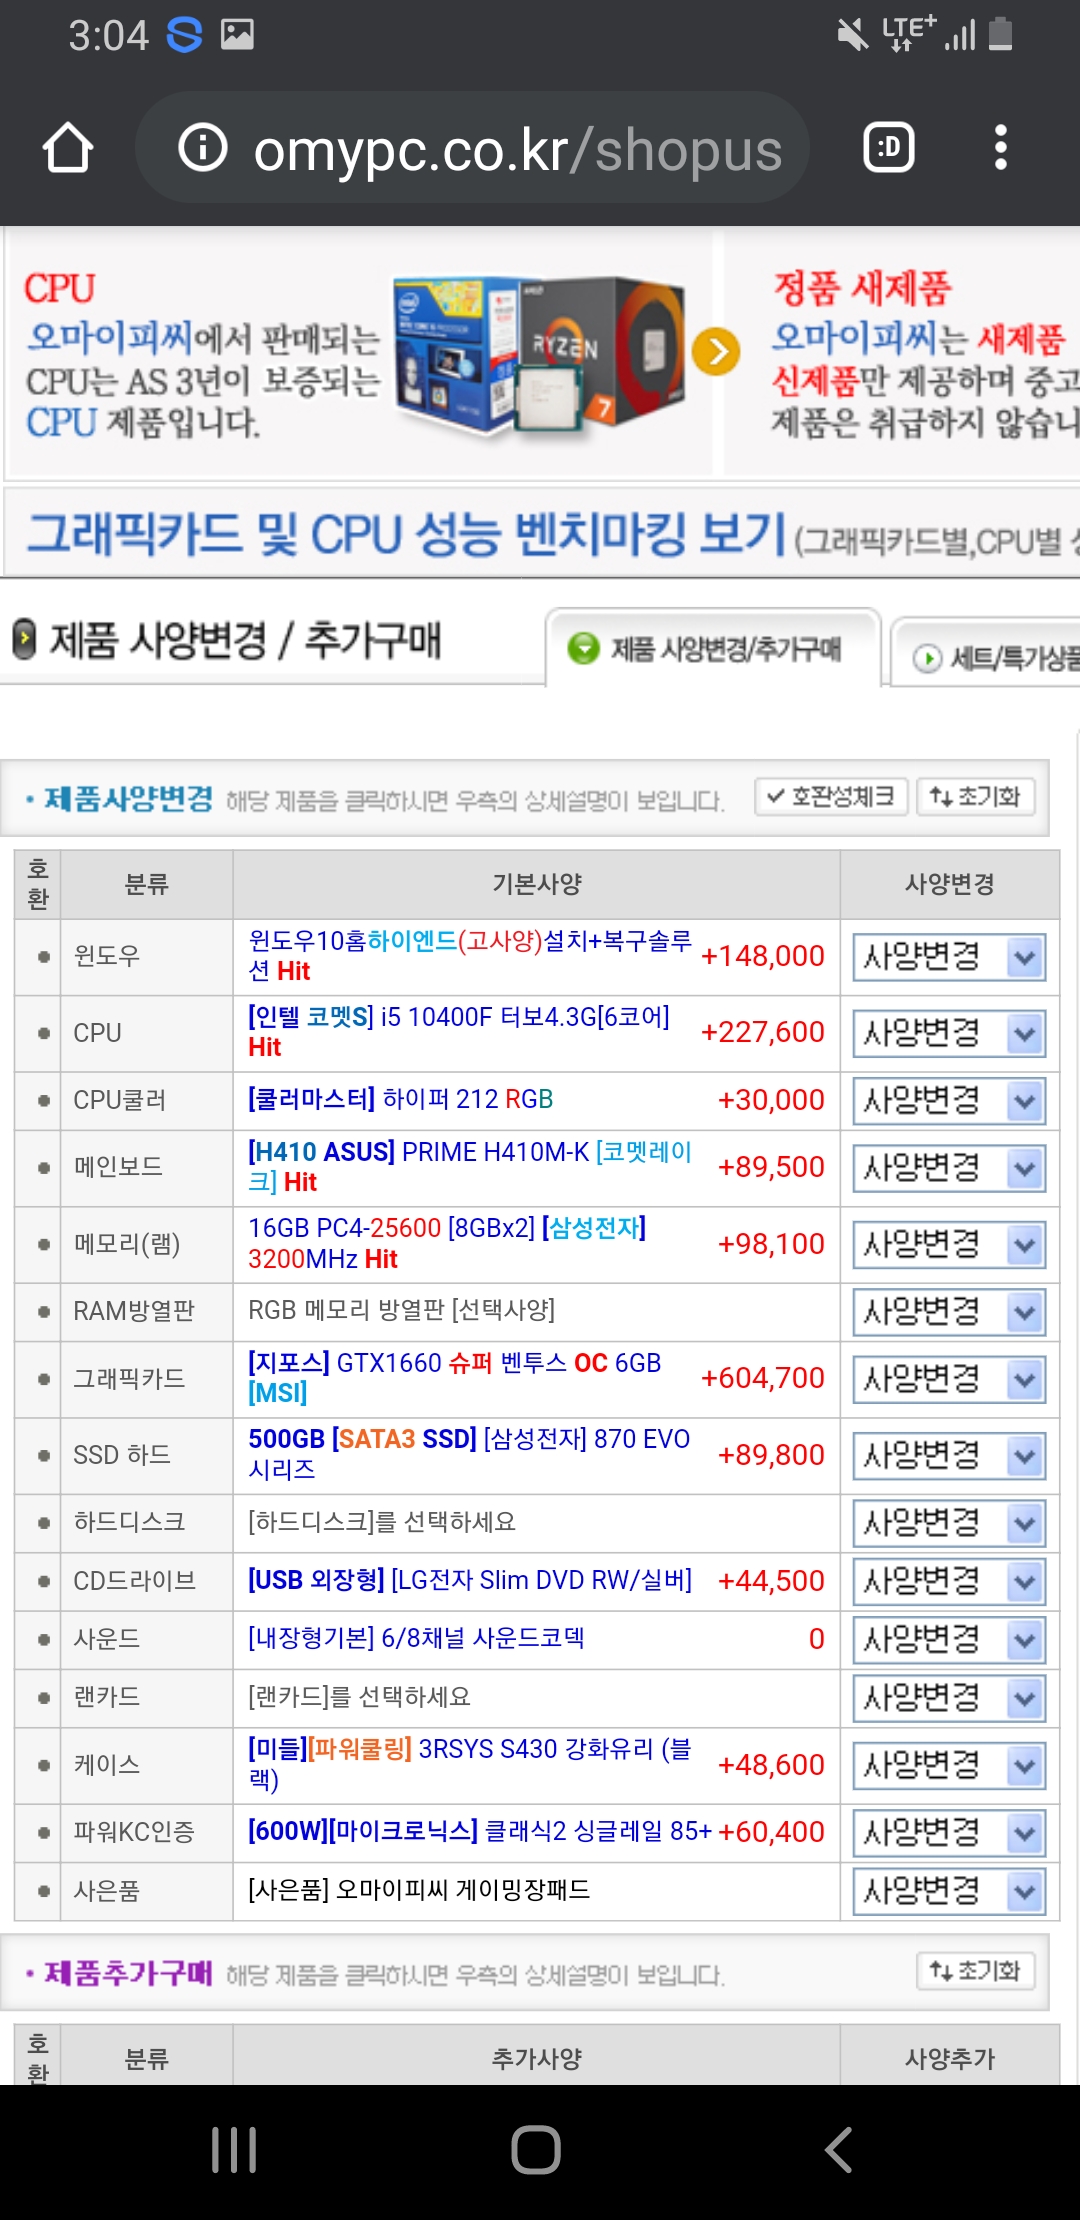Click the 그래픽카드 category cell
1080x2220 pixels.
click(147, 1379)
